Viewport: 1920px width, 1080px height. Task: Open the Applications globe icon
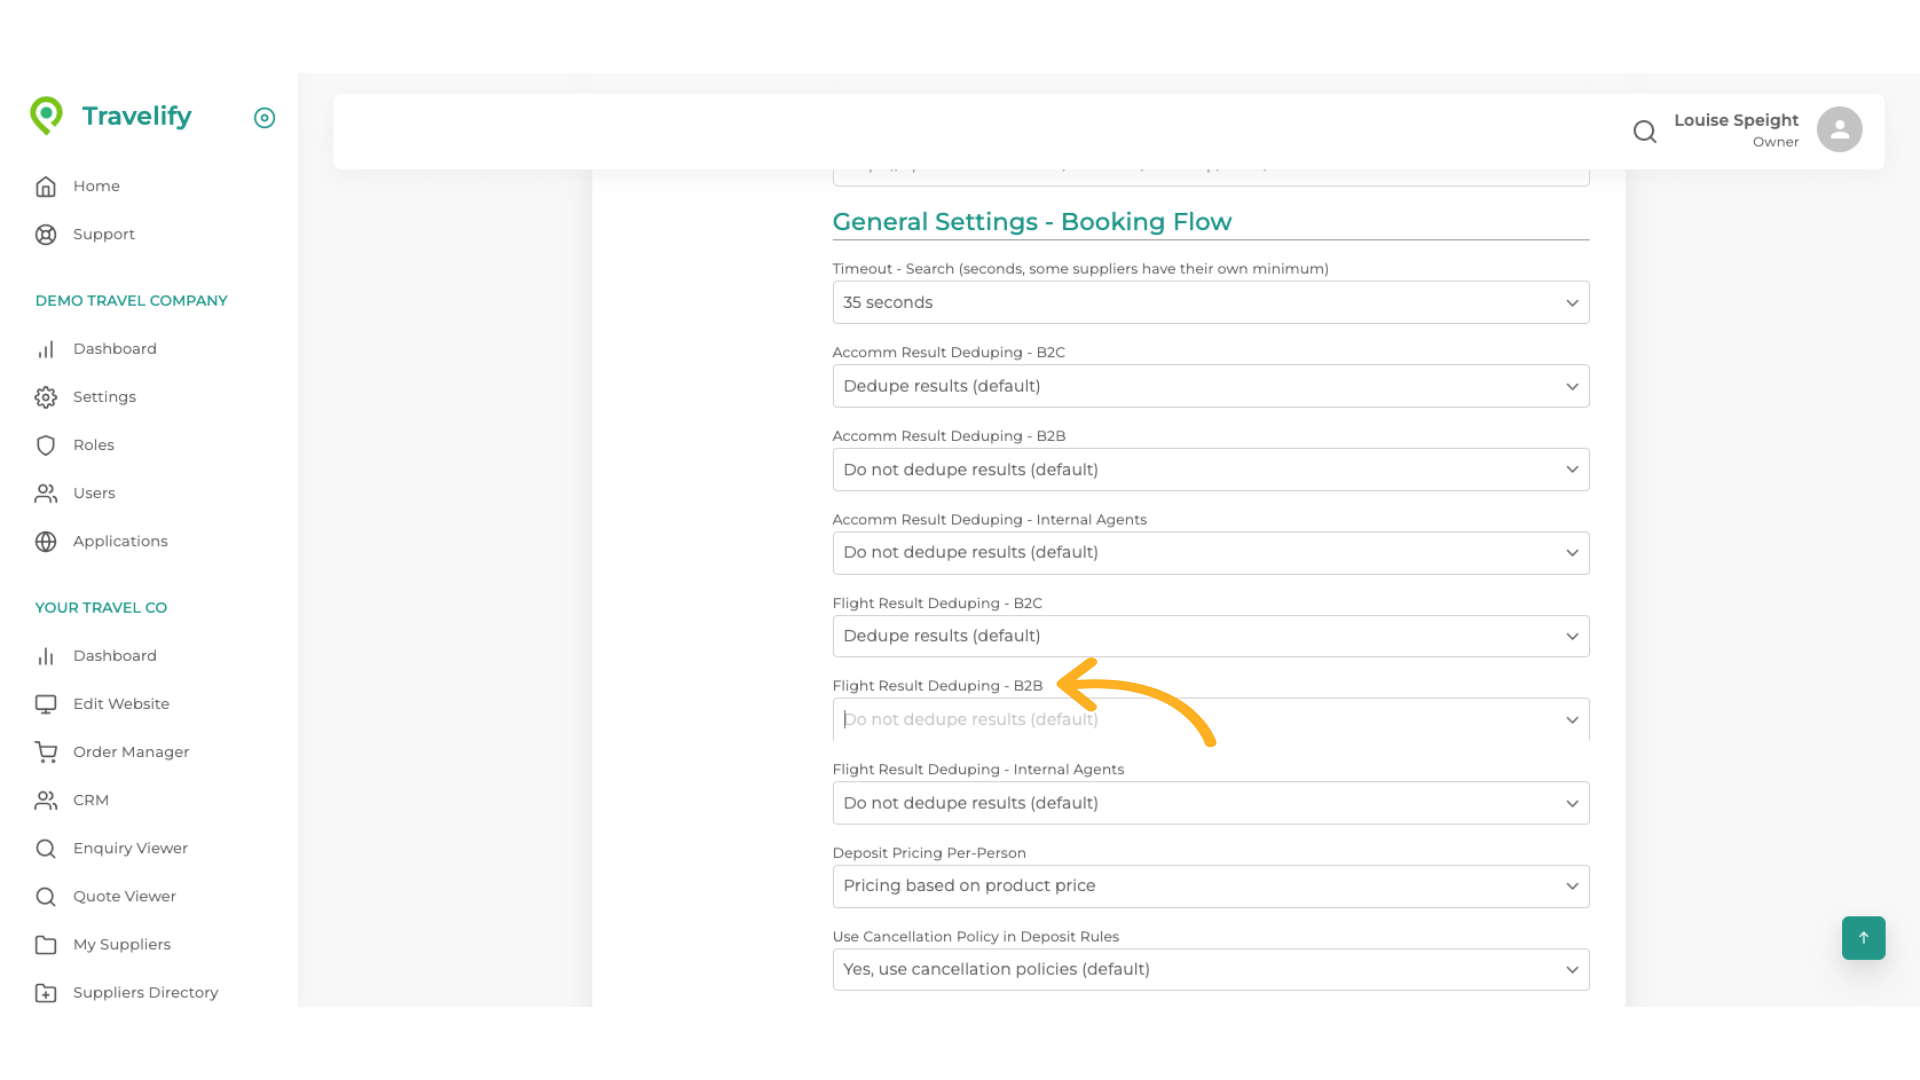click(46, 541)
